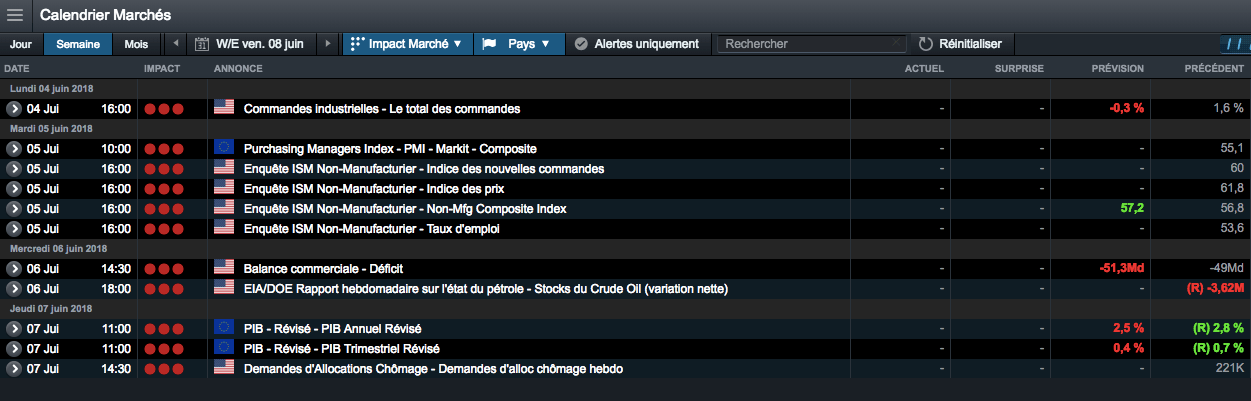Image resolution: width=1251 pixels, height=401 pixels.
Task: Click EU flag on PIB Annuel Révisé row
Action: click(224, 328)
